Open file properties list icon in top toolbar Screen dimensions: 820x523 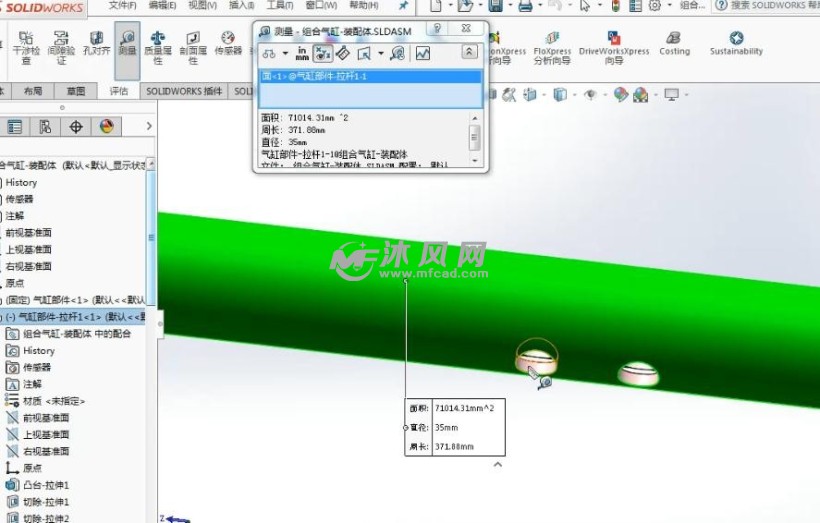coord(635,6)
